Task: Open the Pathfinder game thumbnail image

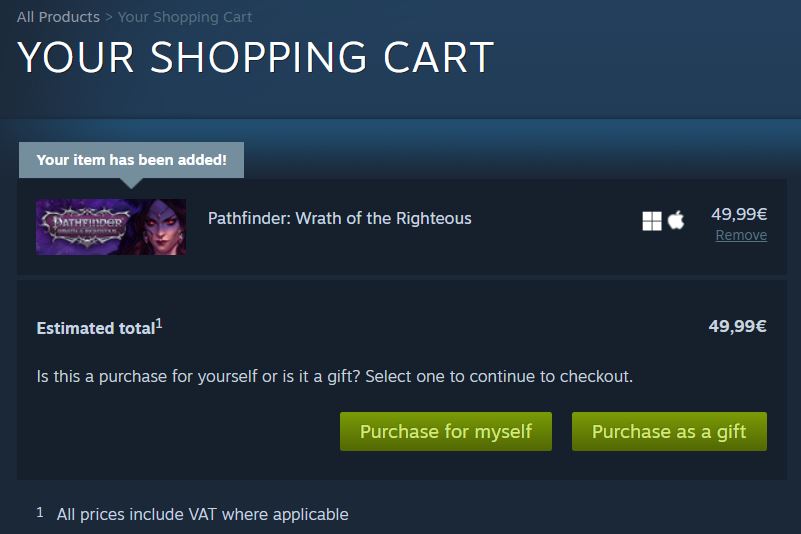Action: [111, 227]
